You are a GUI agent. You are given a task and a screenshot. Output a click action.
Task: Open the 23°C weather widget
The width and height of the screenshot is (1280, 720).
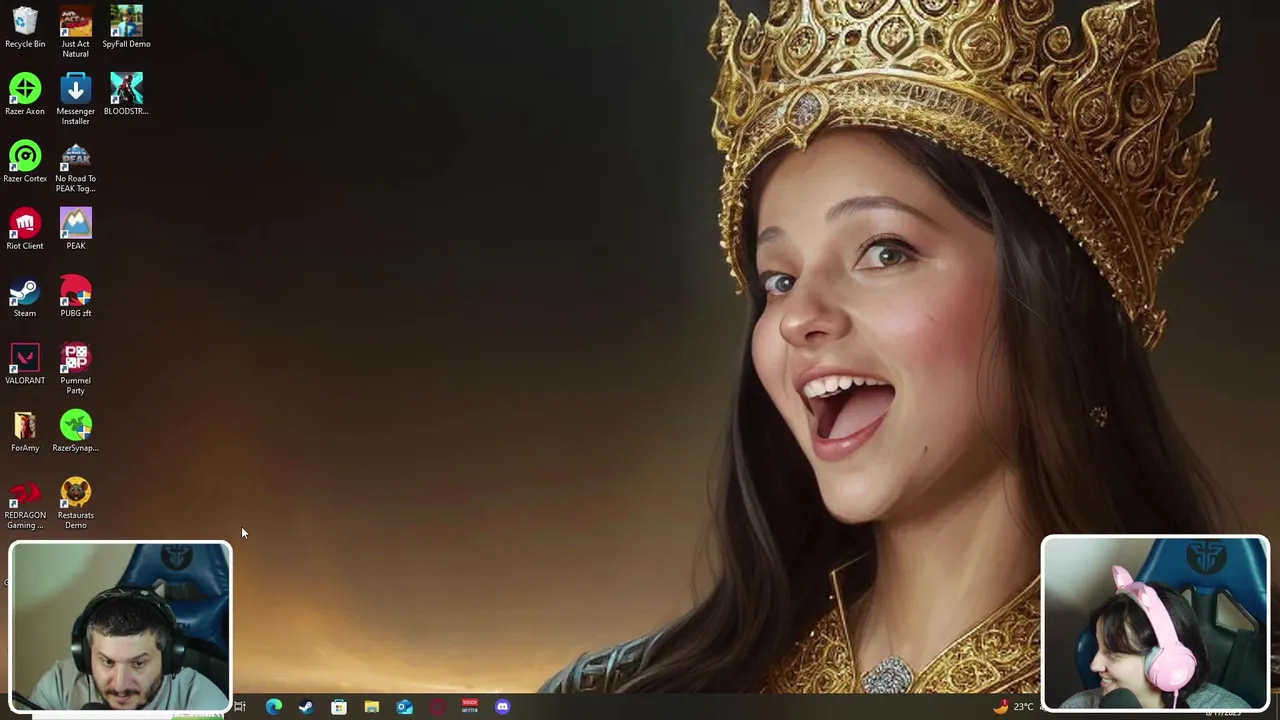click(1013, 707)
